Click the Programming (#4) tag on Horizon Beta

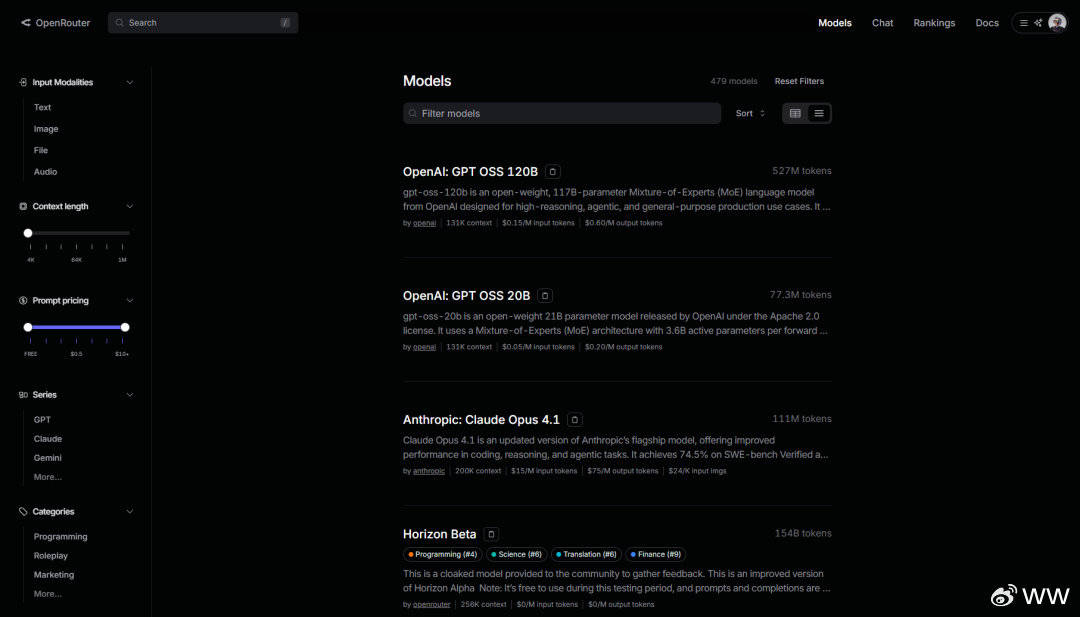tap(442, 554)
